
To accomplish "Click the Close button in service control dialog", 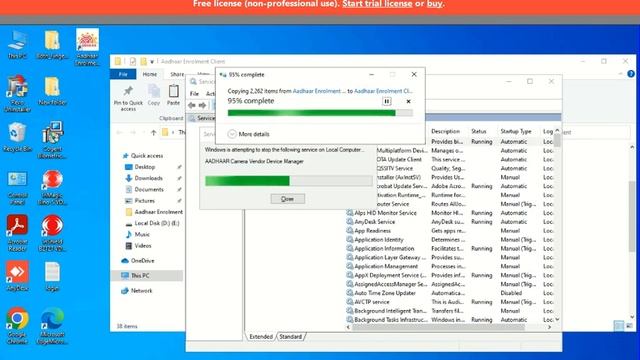I will tap(287, 199).
